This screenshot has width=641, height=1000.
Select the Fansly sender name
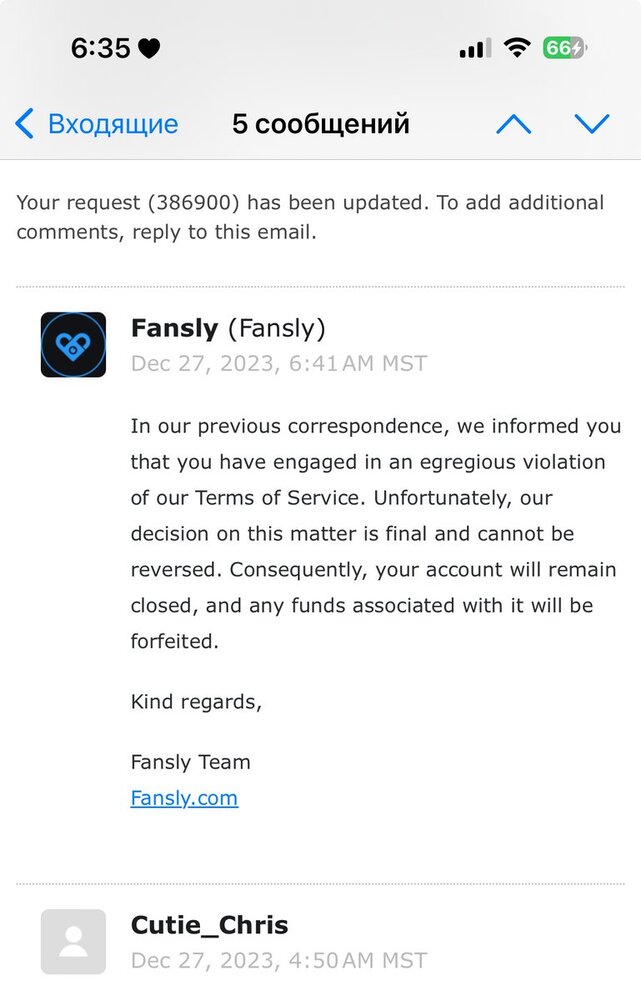click(174, 328)
